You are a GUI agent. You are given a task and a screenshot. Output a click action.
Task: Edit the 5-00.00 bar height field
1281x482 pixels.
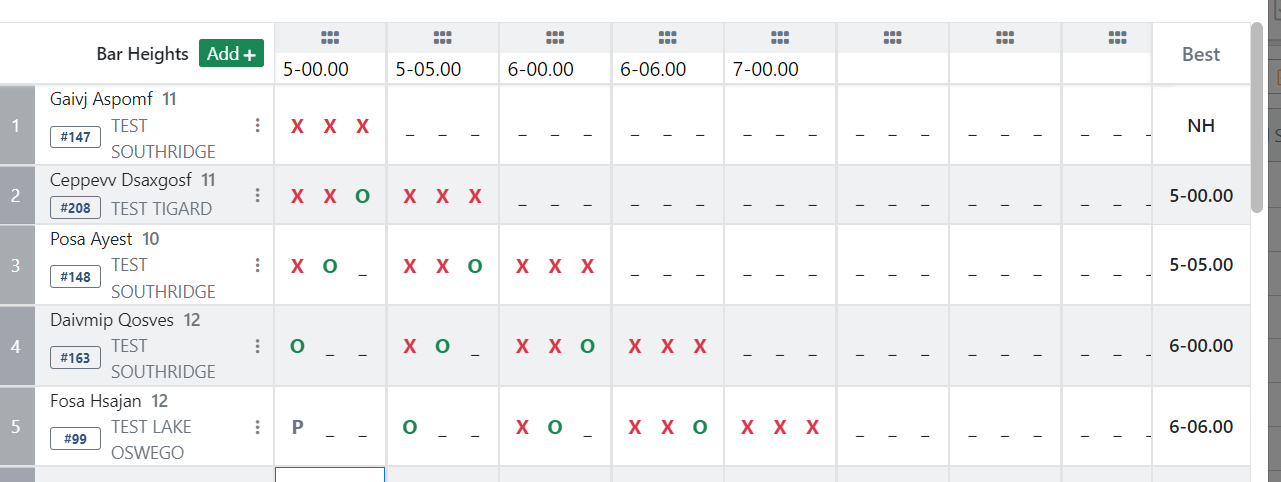pyautogui.click(x=330, y=70)
